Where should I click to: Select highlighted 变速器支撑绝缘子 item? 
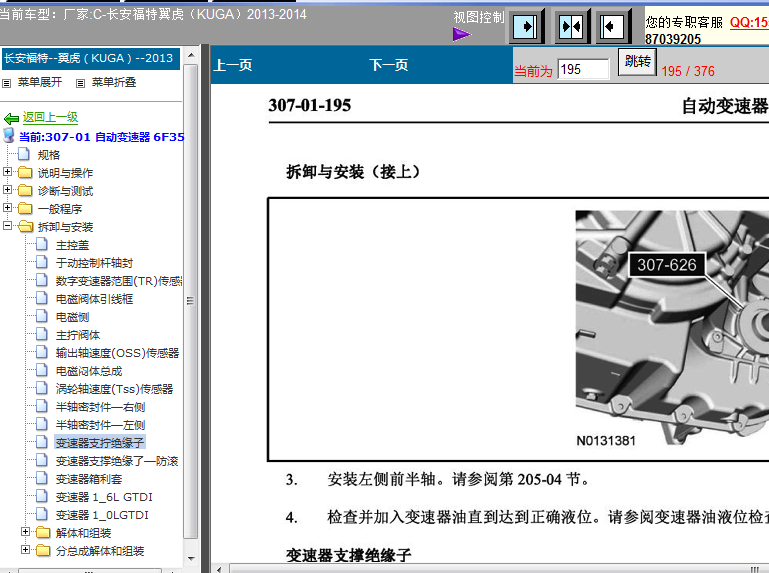[x=100, y=443]
